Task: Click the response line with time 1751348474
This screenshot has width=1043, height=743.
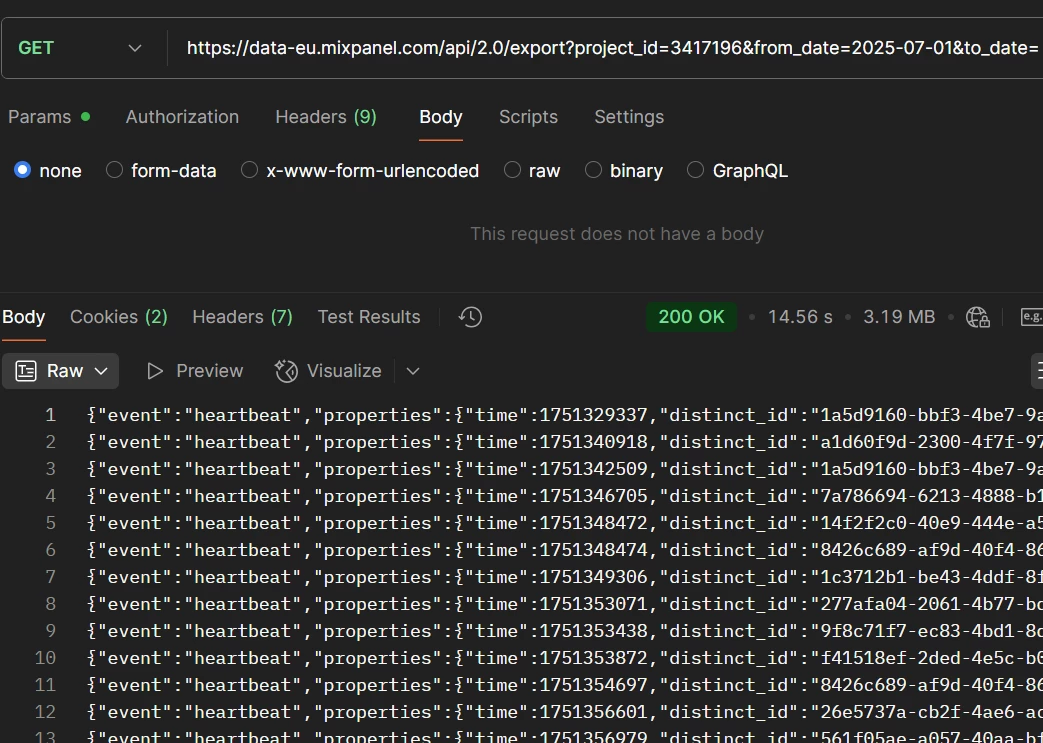Action: coord(565,550)
